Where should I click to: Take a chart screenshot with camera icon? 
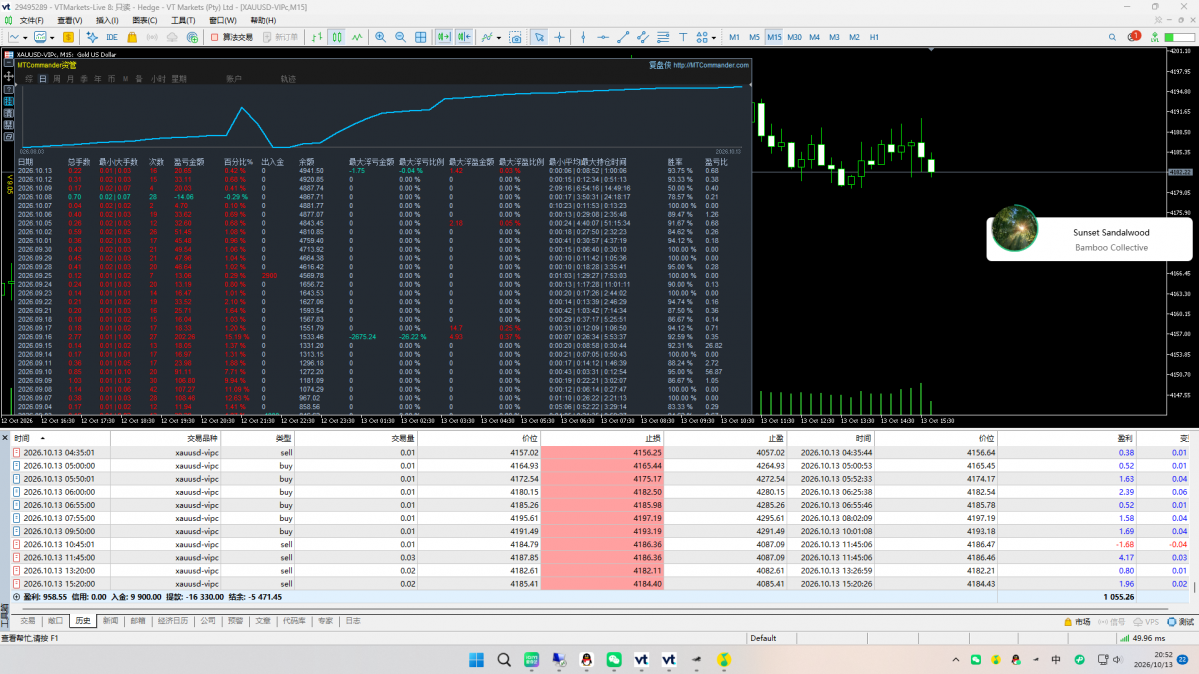[x=516, y=37]
